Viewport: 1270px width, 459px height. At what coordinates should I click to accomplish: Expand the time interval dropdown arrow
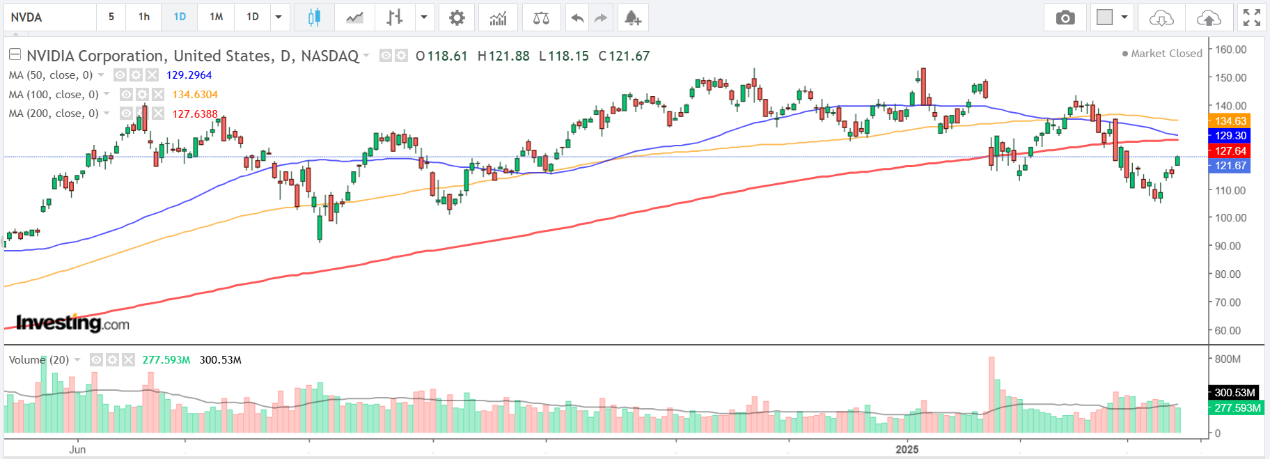click(277, 17)
